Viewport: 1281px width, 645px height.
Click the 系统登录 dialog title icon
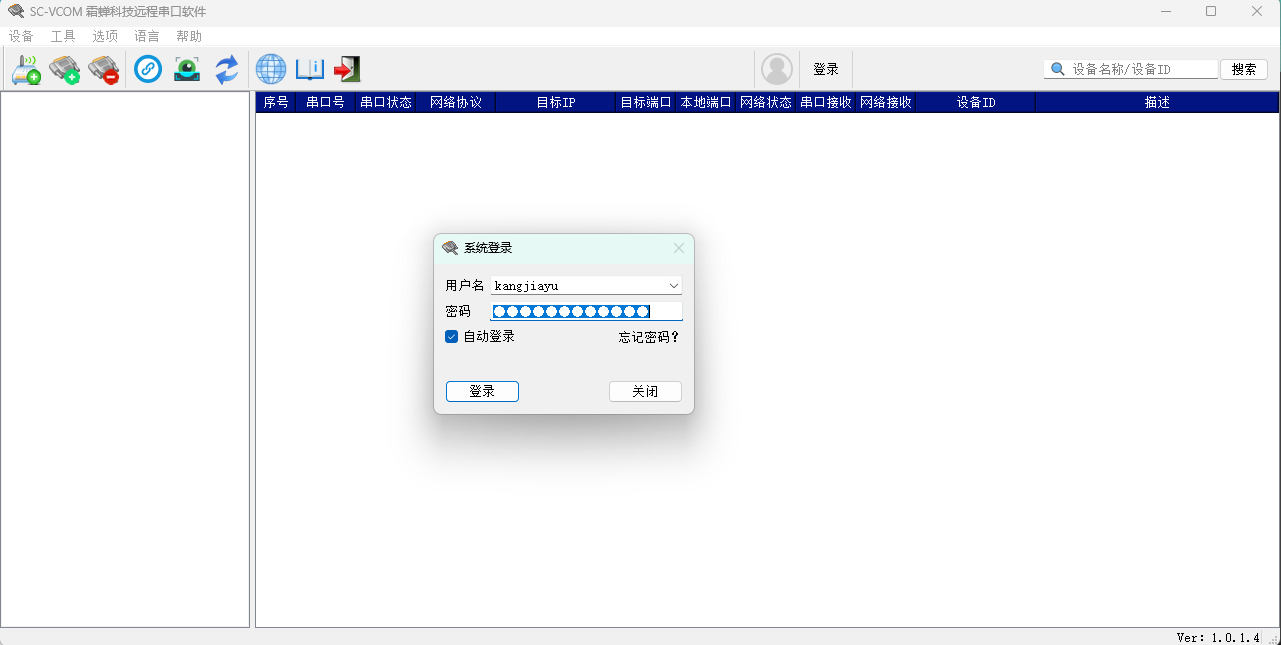pos(451,248)
